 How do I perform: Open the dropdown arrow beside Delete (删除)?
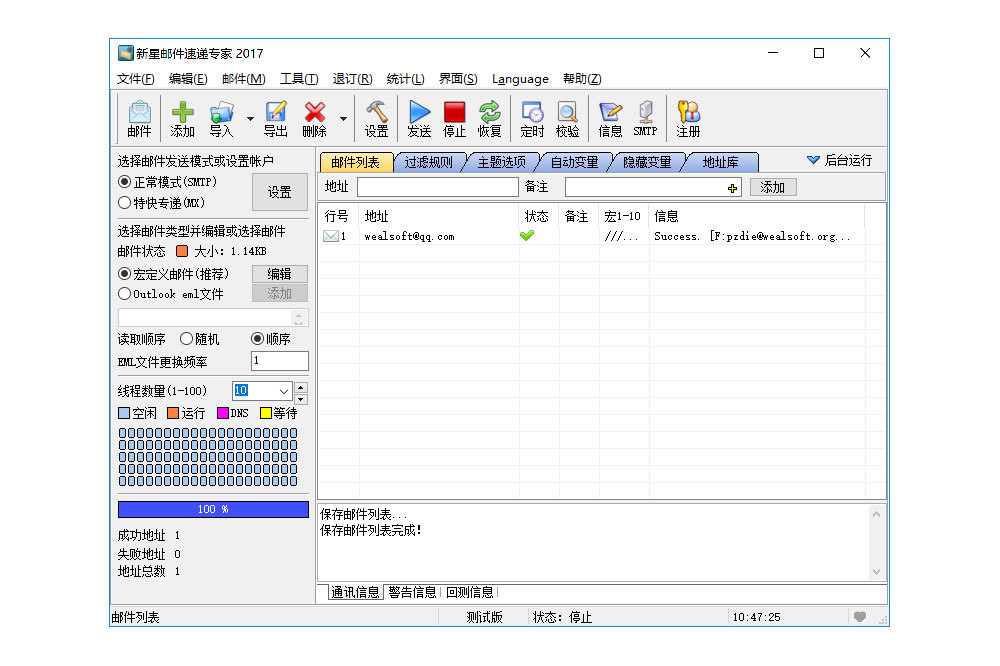pos(343,119)
